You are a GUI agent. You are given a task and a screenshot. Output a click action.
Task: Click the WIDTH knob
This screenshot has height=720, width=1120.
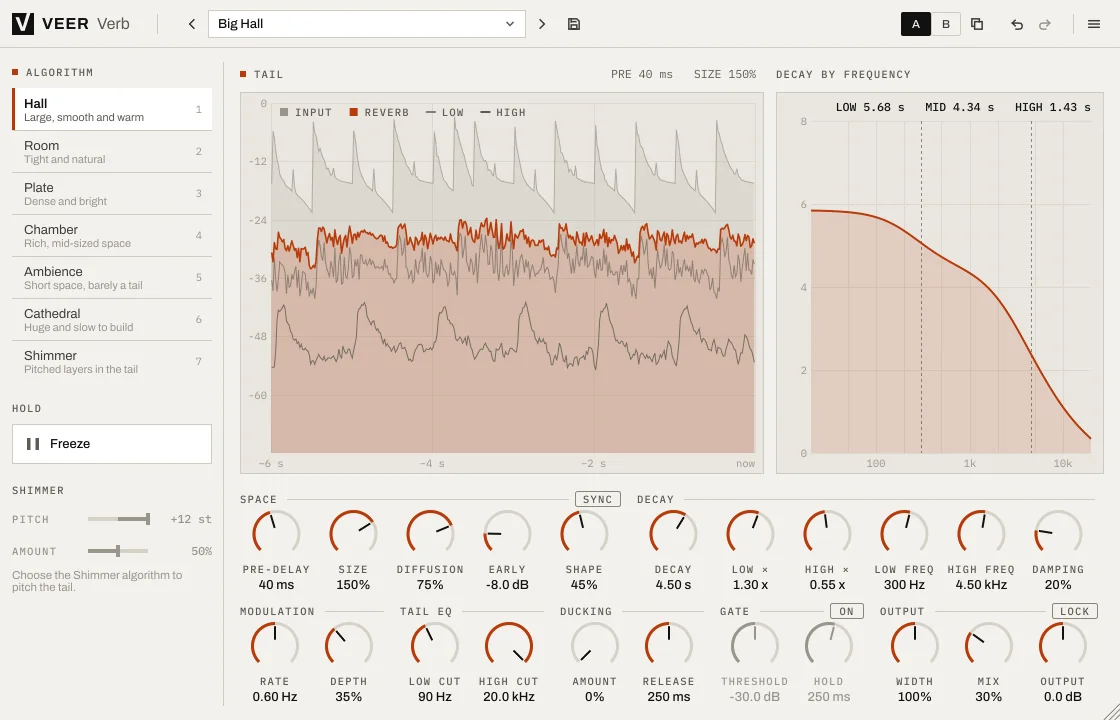[x=914, y=646]
